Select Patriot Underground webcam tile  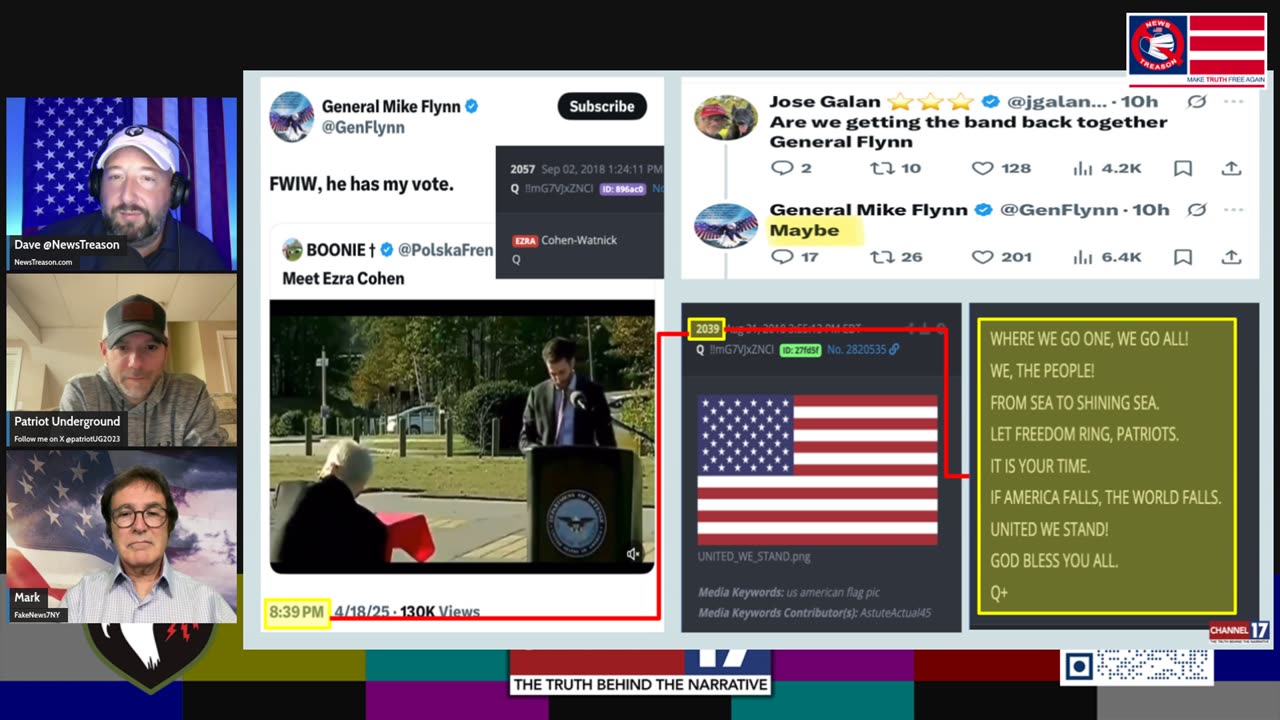(121, 361)
